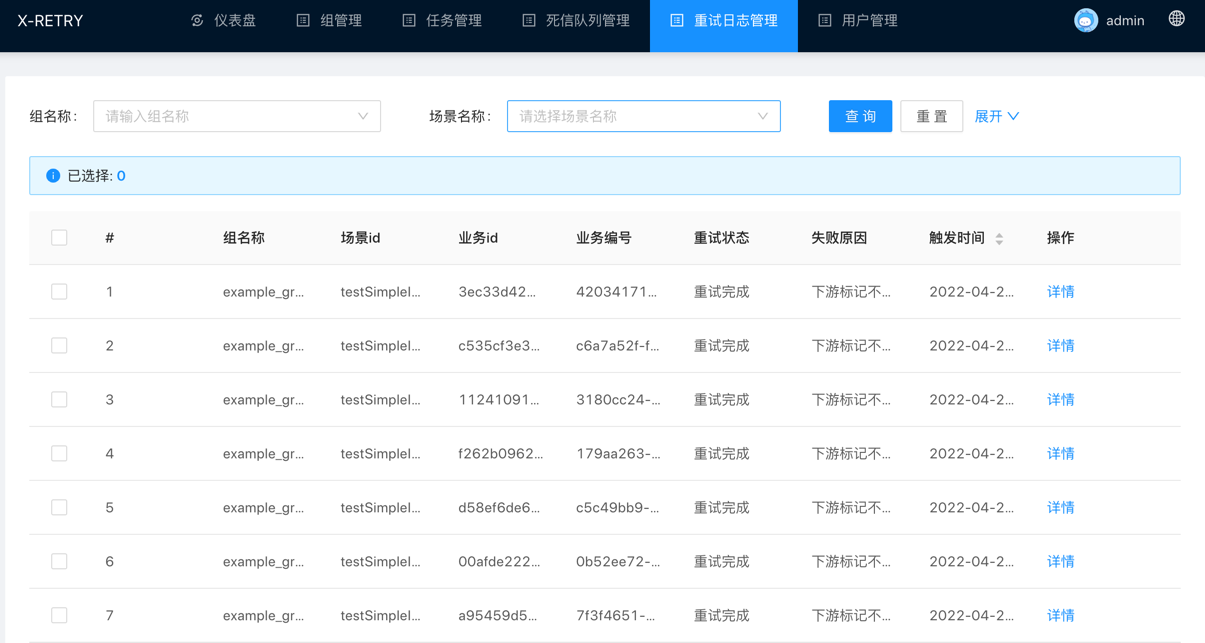Click the 死信队列管理 menu icon

[529, 21]
